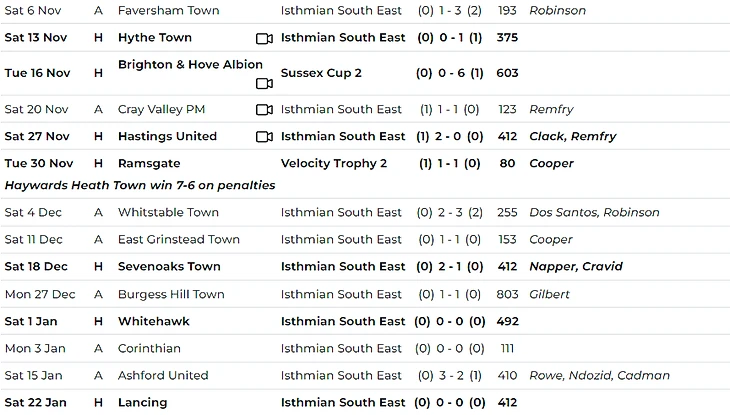Select the Sussex Cup 2 competition
This screenshot has height=415, width=730.
321,73
